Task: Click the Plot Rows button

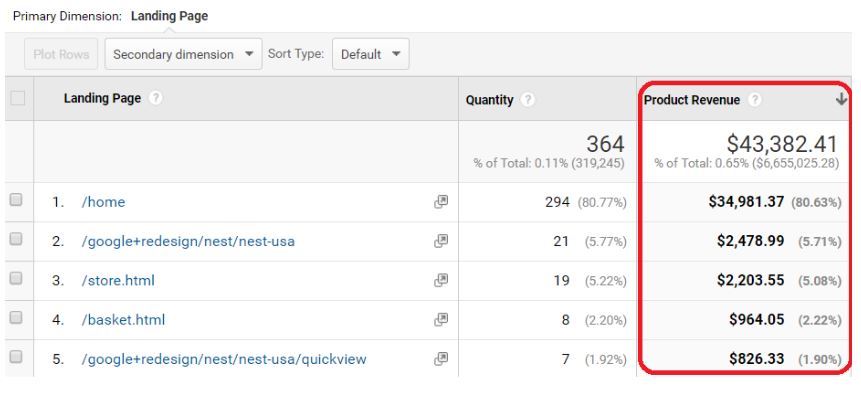Action: (x=61, y=54)
